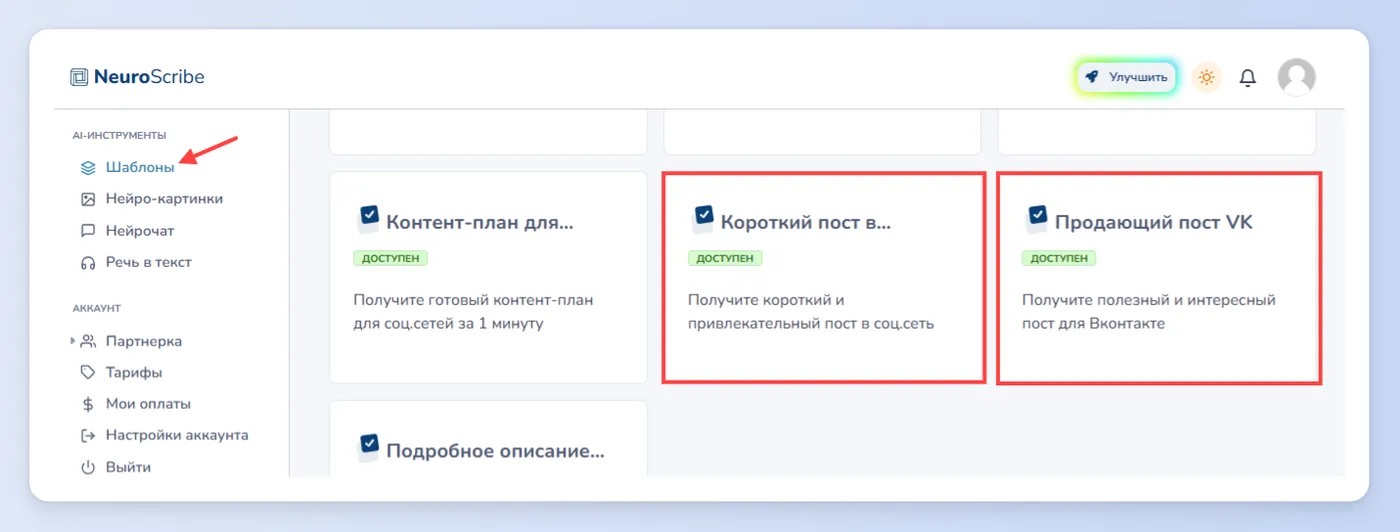Image resolution: width=1400 pixels, height=532 pixels.
Task: Open Нейро-картинки in the sidebar
Action: tap(164, 199)
